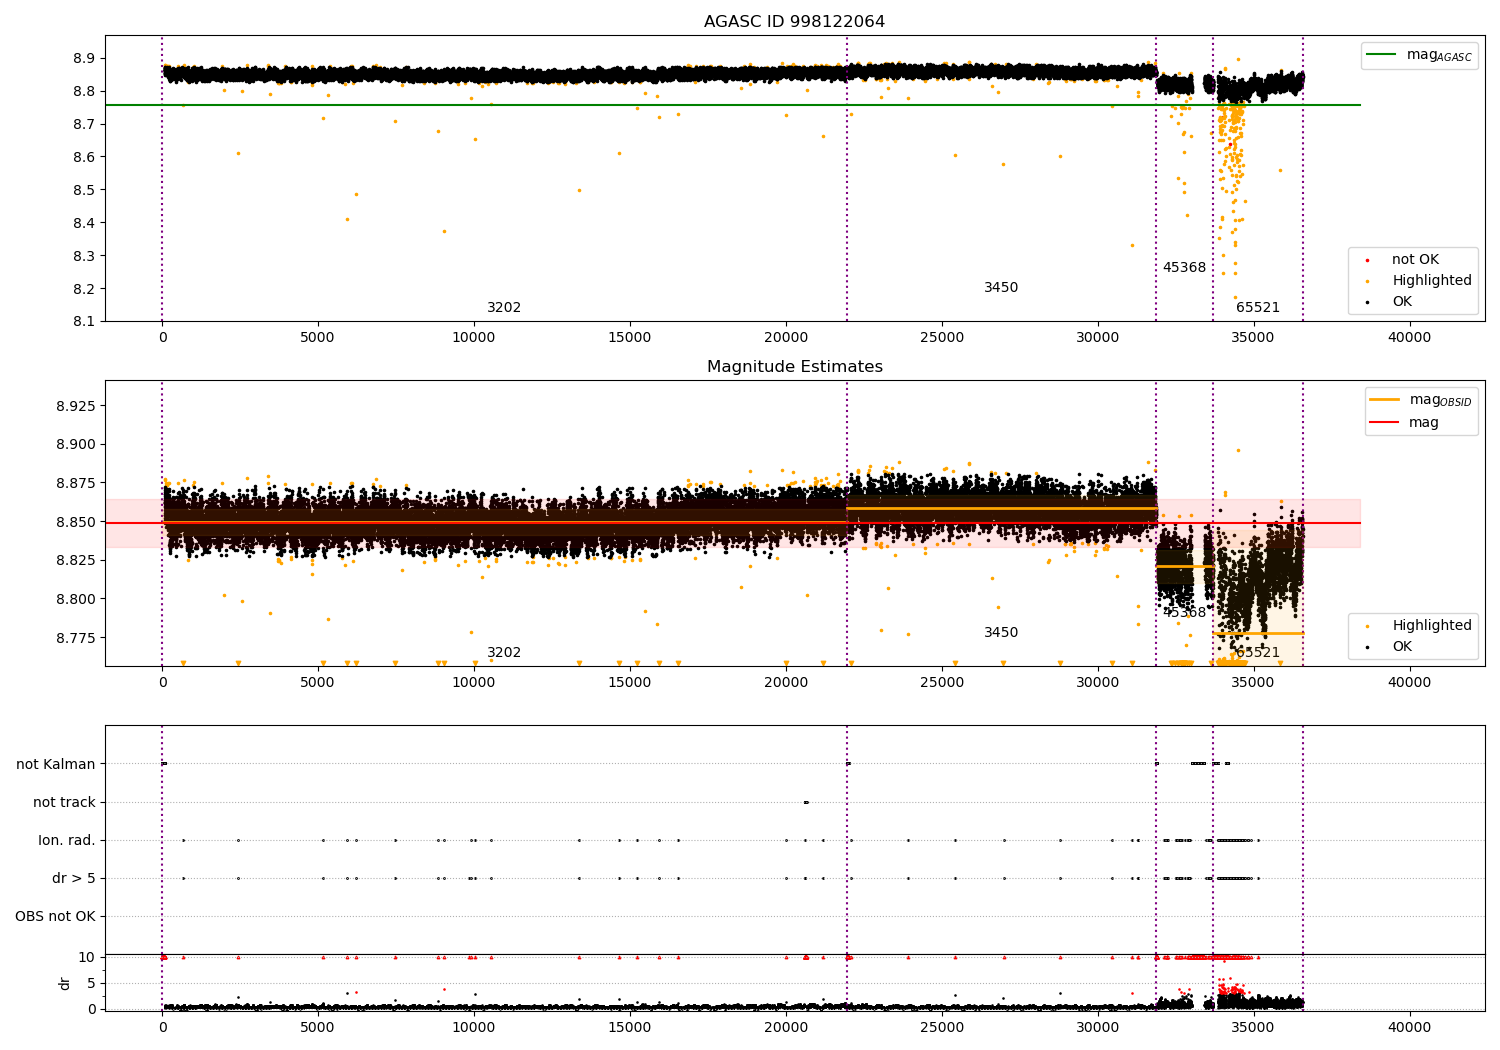Click 15000 x-tick under the bottom flags plot
Image resolution: width=1500 pixels, height=1050 pixels.
coord(630,1027)
